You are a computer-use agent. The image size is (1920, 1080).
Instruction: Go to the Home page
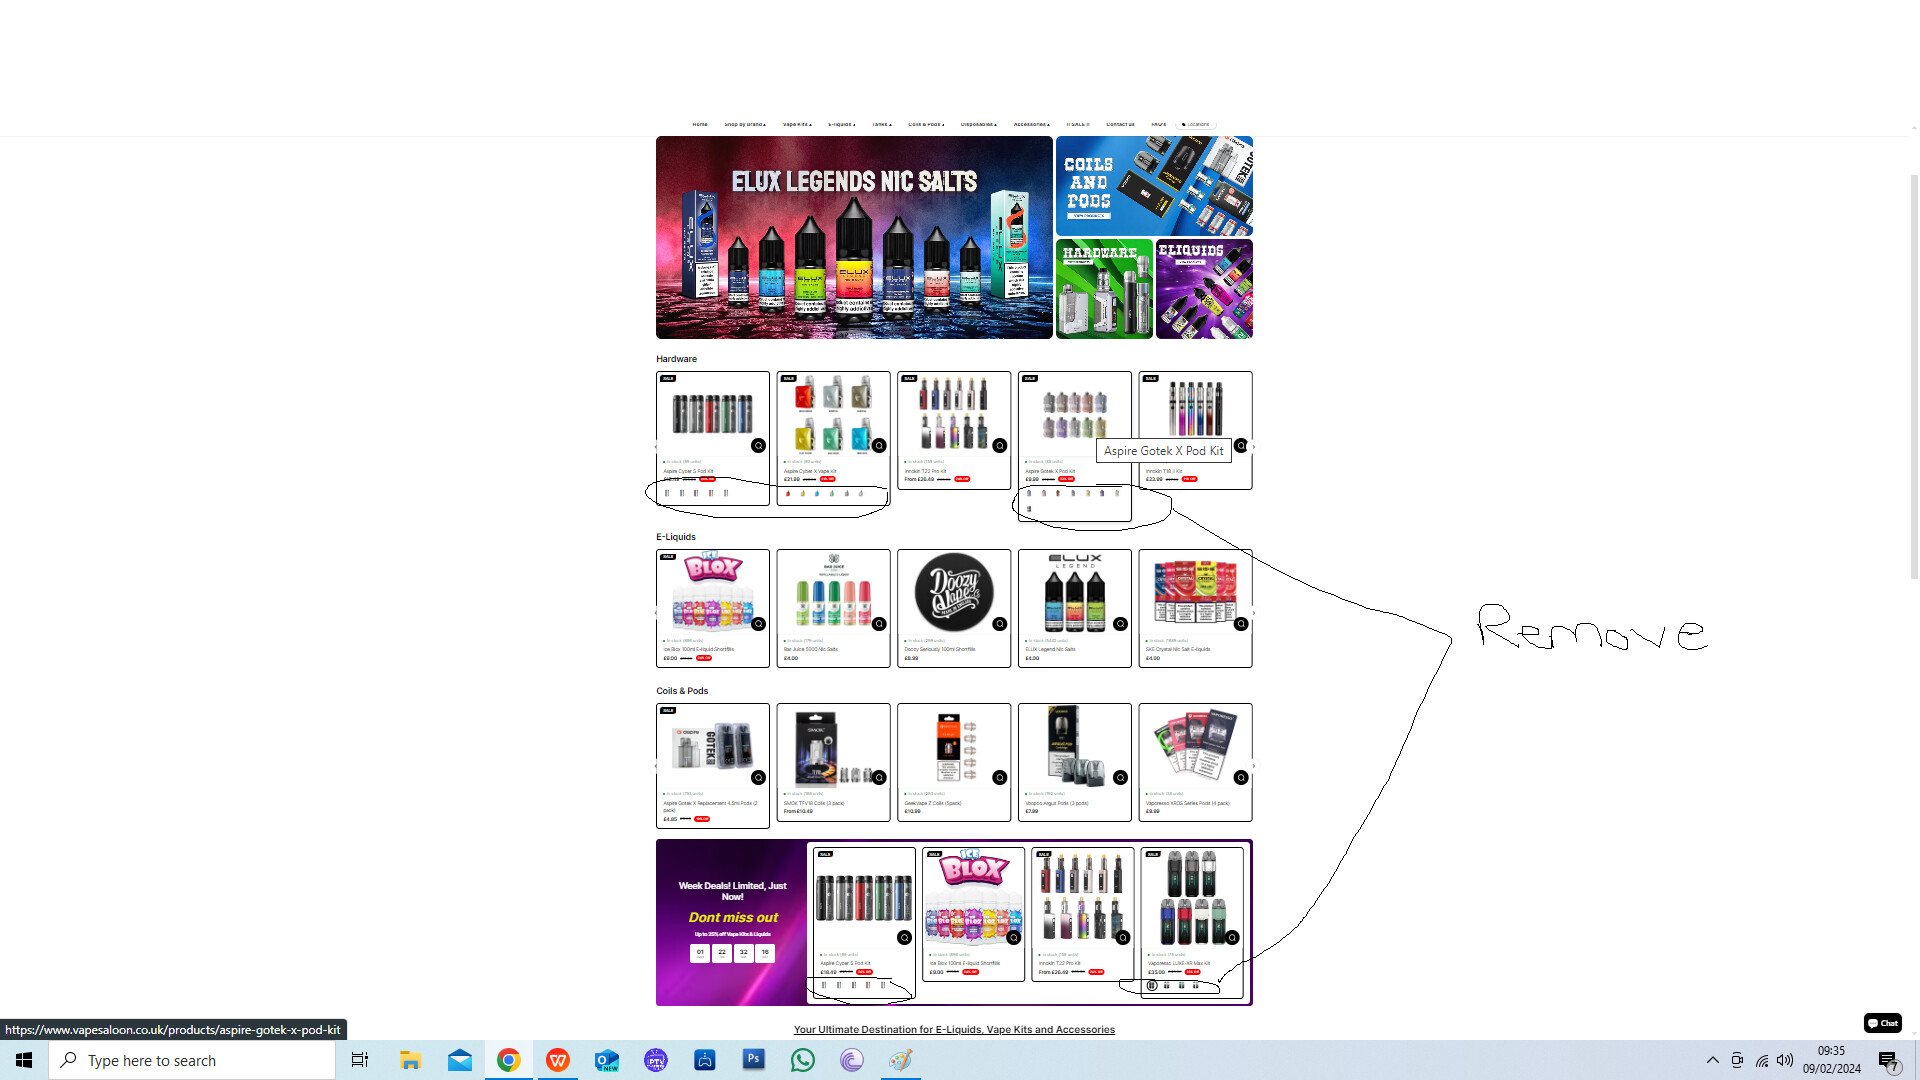pyautogui.click(x=700, y=125)
